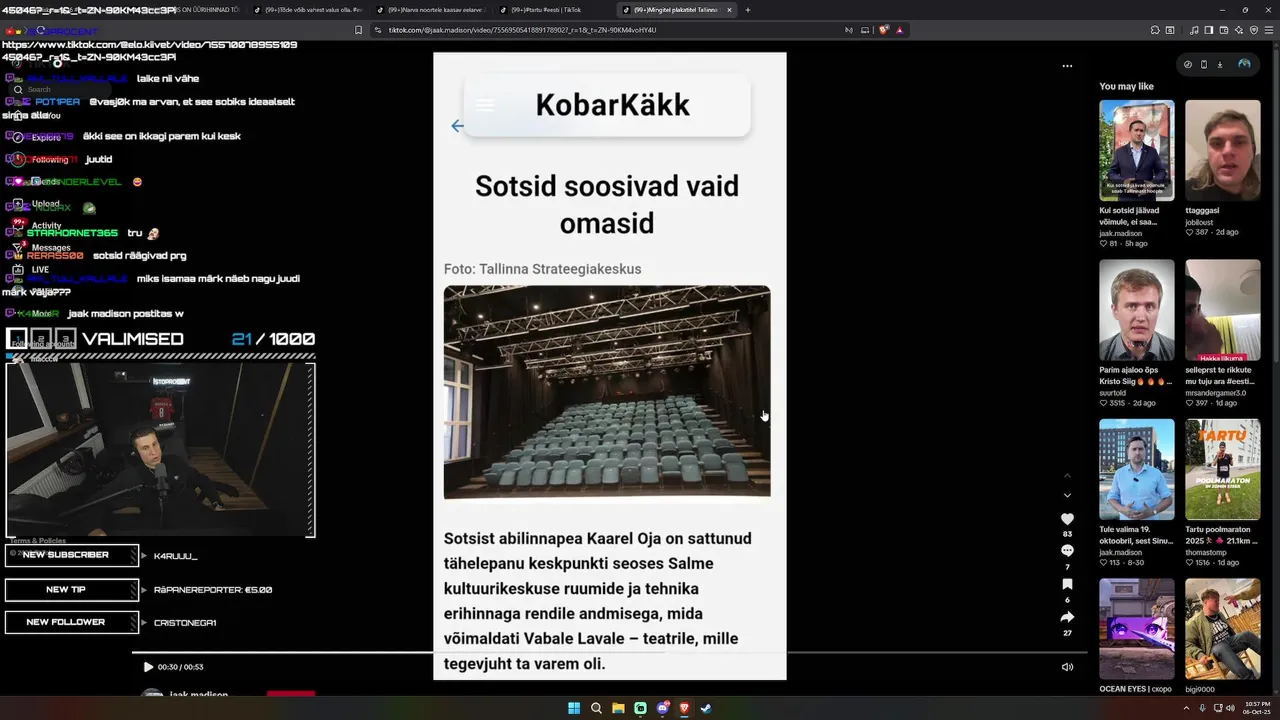
Task: Open the TikTok LIVE sidebar item
Action: (x=32, y=270)
